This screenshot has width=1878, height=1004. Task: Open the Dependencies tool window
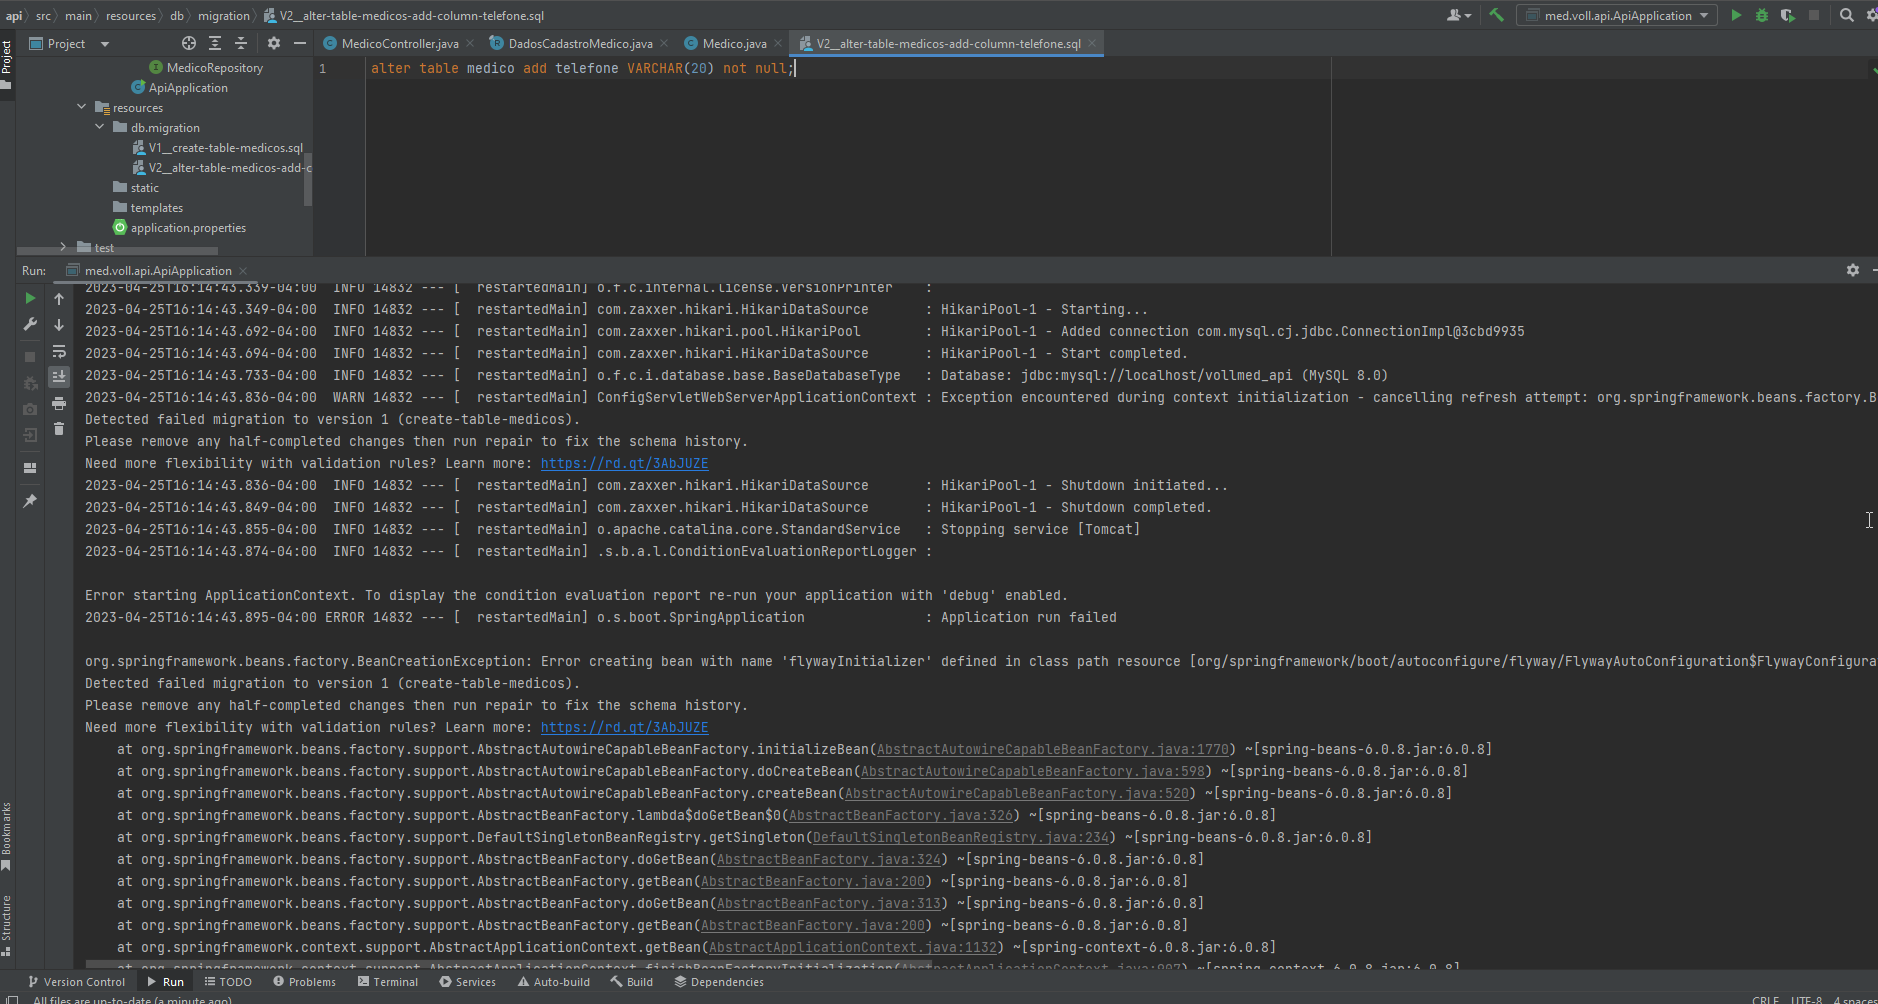click(719, 982)
